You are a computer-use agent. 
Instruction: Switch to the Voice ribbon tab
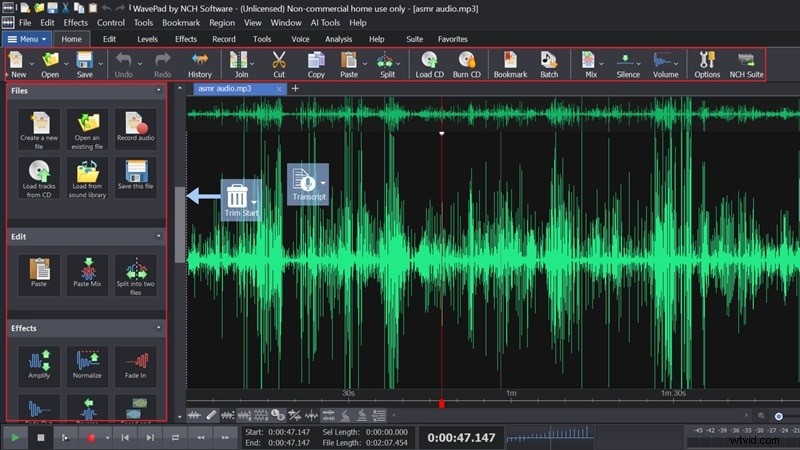(300, 39)
